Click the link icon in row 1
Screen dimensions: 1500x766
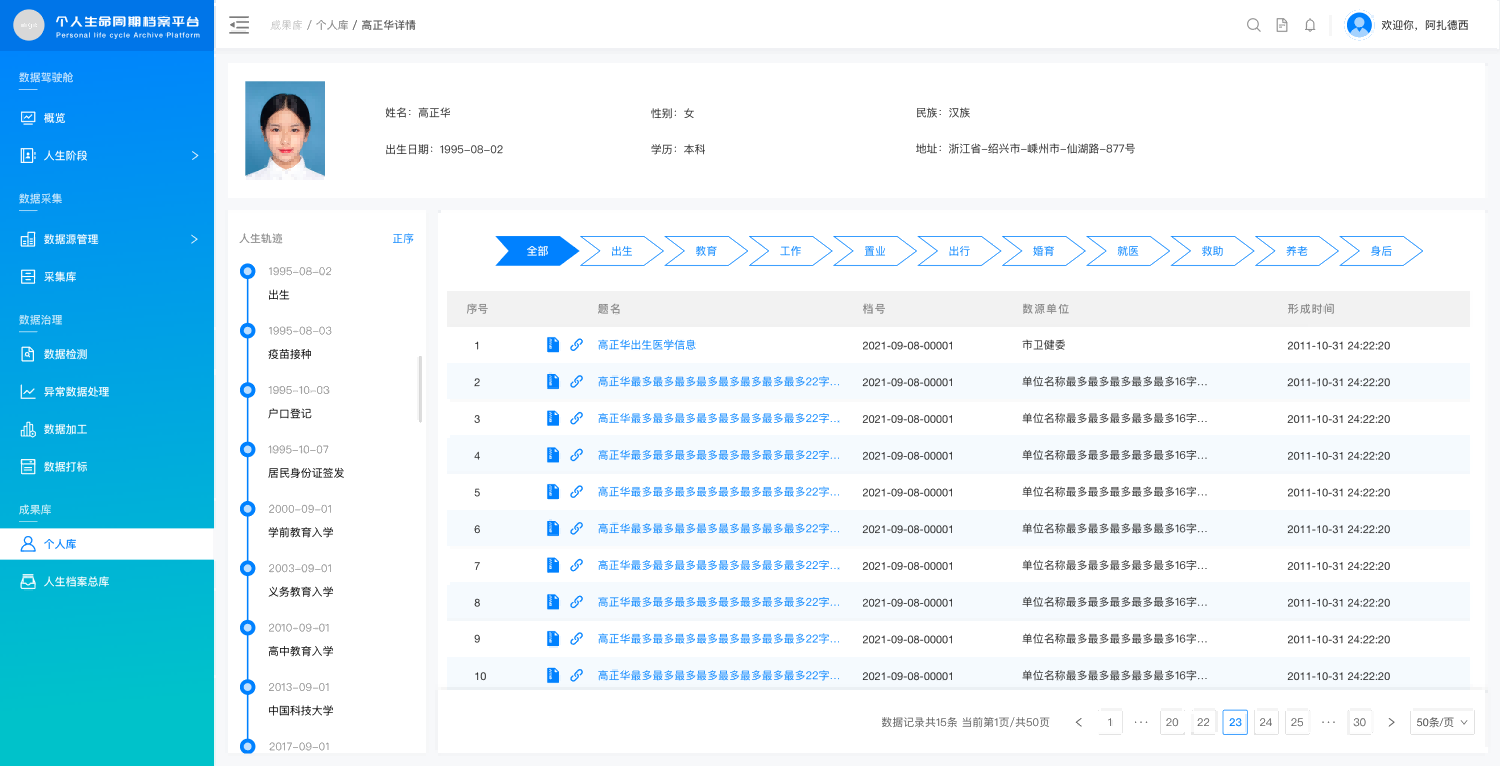point(576,345)
